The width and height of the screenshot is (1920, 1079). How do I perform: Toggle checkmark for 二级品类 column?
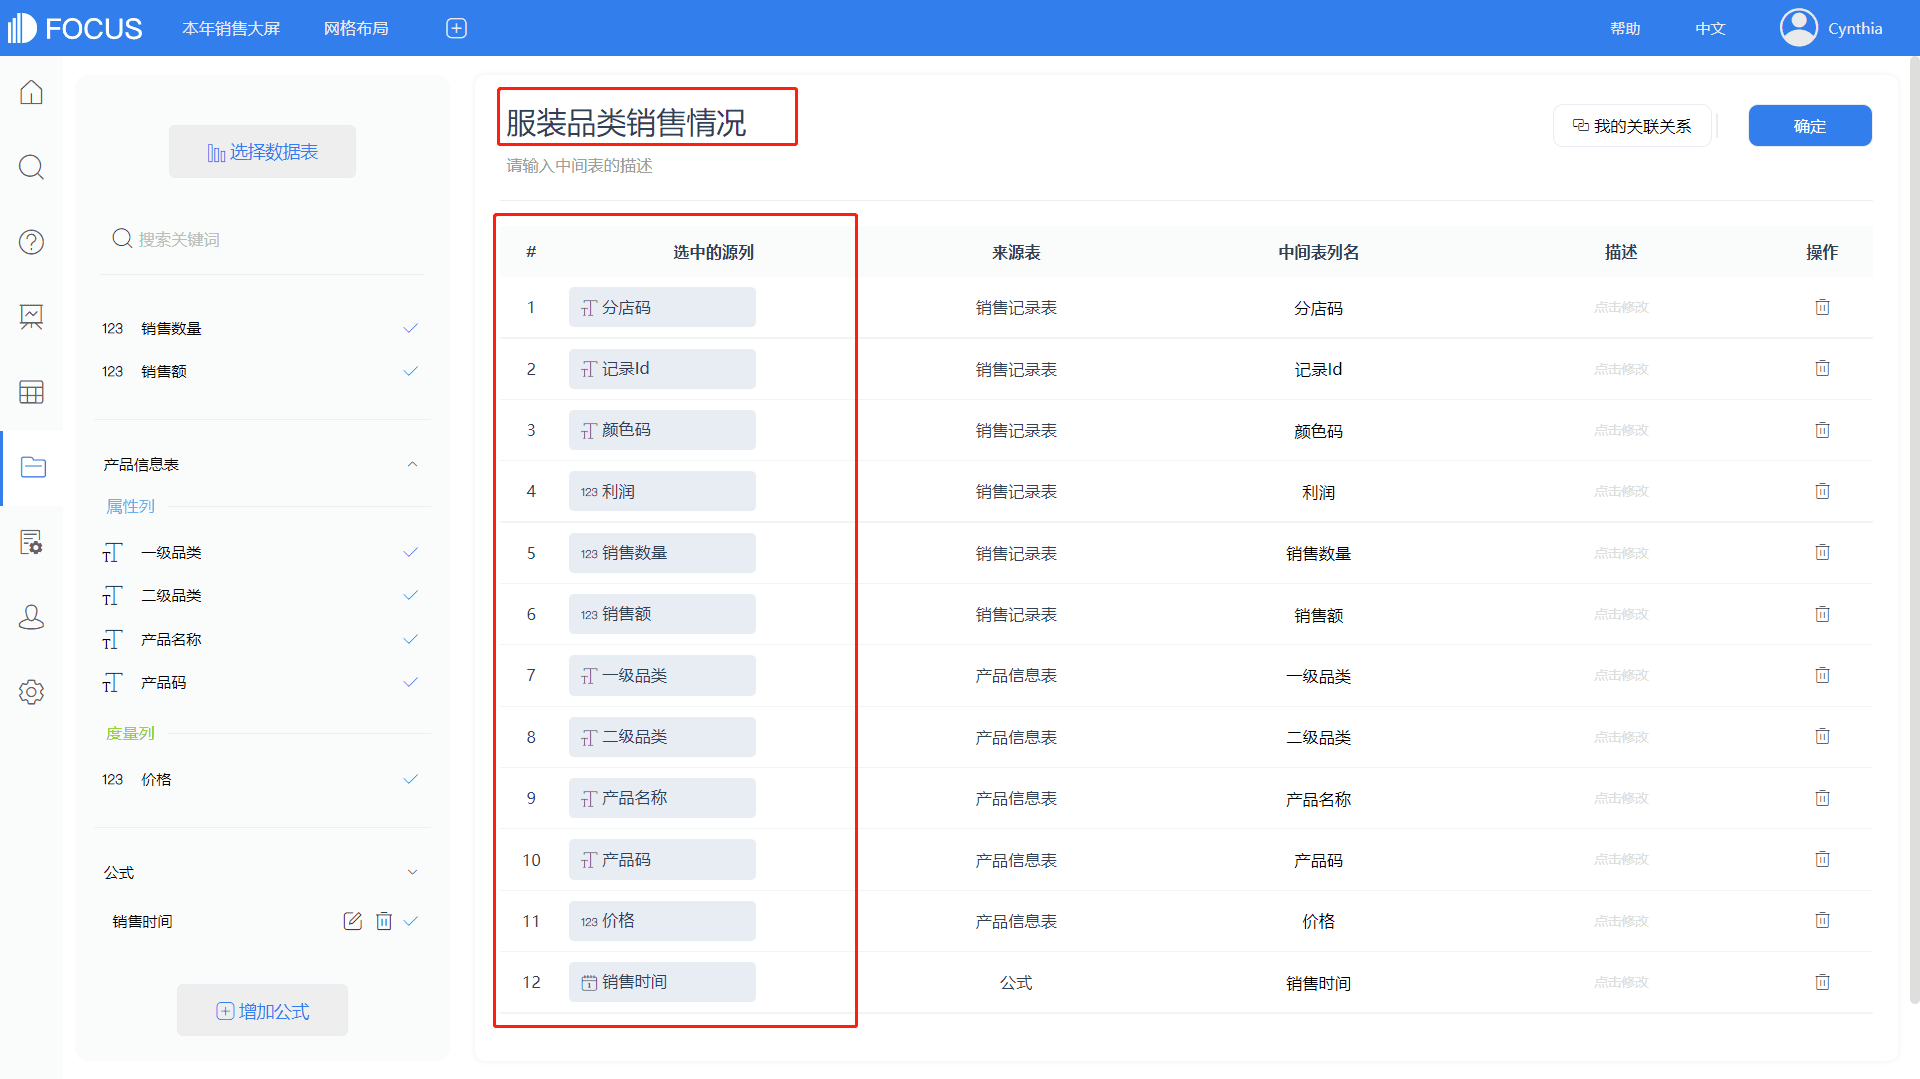click(x=410, y=595)
